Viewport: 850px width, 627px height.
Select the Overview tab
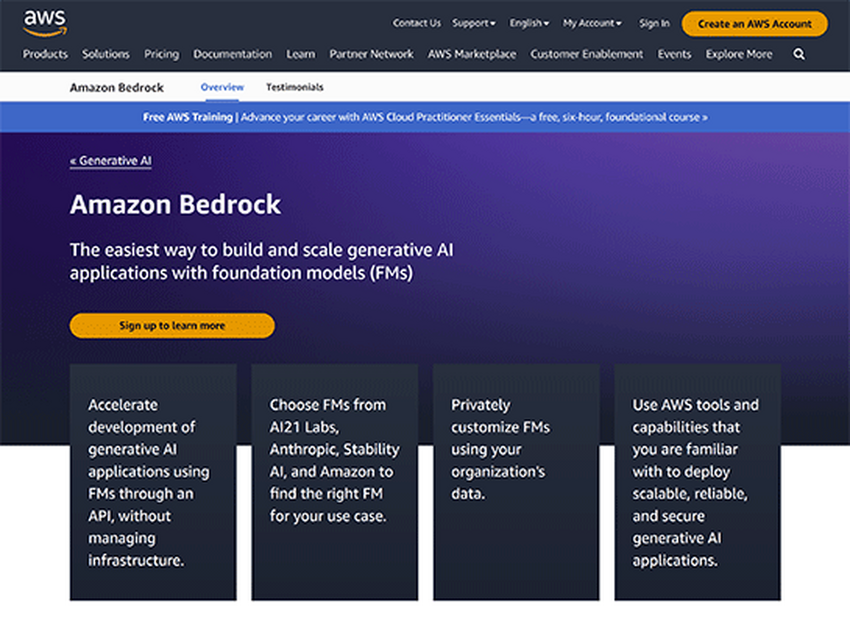222,88
